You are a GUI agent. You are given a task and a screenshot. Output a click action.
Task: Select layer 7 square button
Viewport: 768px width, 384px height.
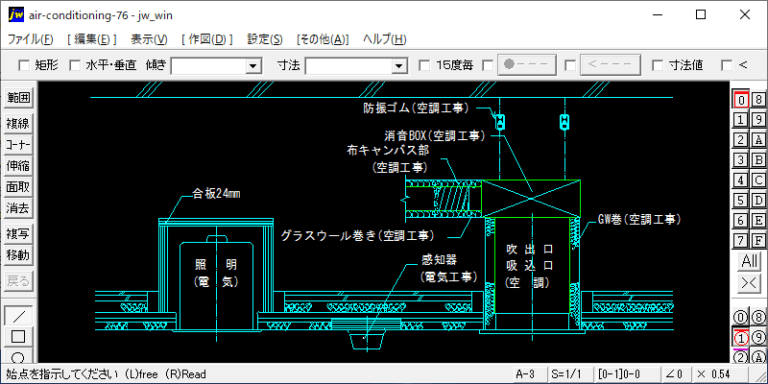tap(741, 240)
